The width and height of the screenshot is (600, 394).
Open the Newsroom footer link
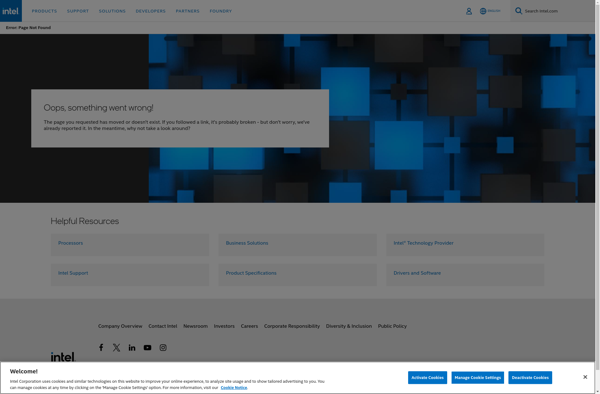point(196,326)
